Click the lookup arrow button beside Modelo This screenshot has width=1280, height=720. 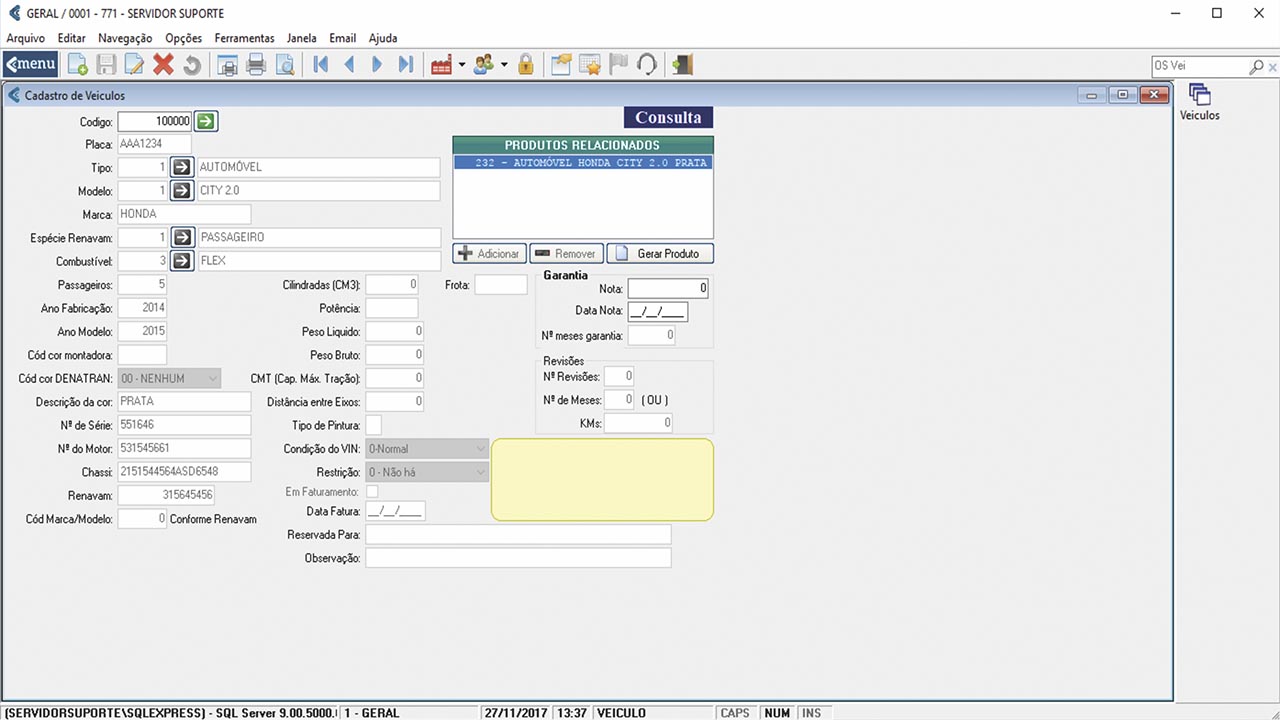(x=181, y=190)
